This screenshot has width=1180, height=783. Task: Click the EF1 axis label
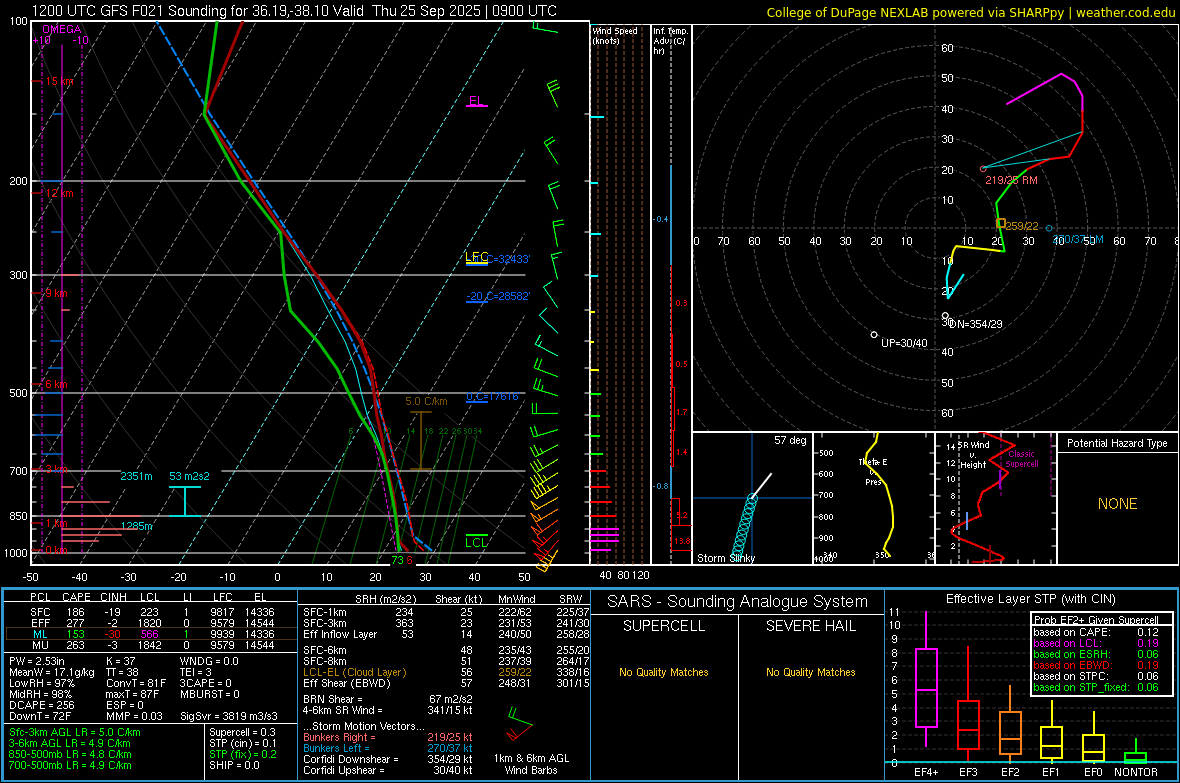click(1051, 772)
